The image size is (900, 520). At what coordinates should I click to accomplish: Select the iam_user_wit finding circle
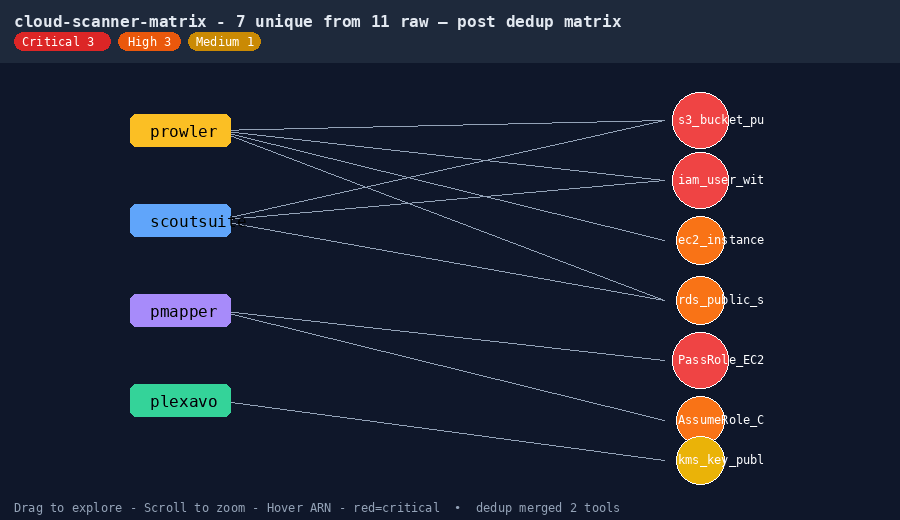pyautogui.click(x=700, y=180)
